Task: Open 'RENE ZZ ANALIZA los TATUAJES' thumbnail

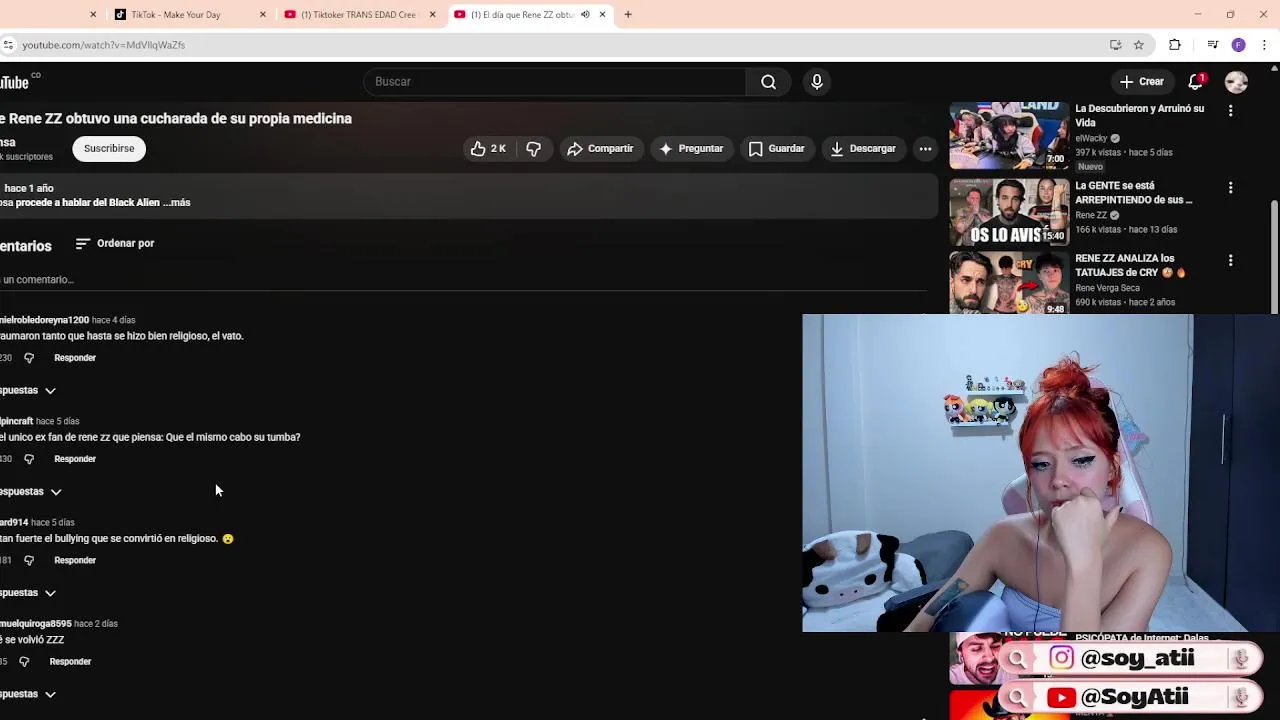Action: (x=1009, y=284)
